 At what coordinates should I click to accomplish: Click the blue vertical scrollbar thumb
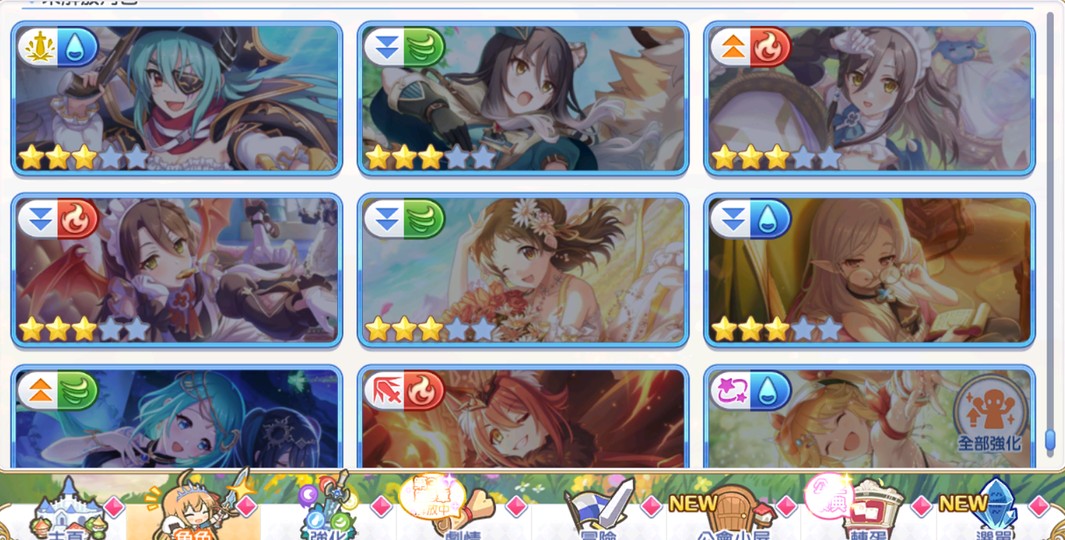(1050, 440)
